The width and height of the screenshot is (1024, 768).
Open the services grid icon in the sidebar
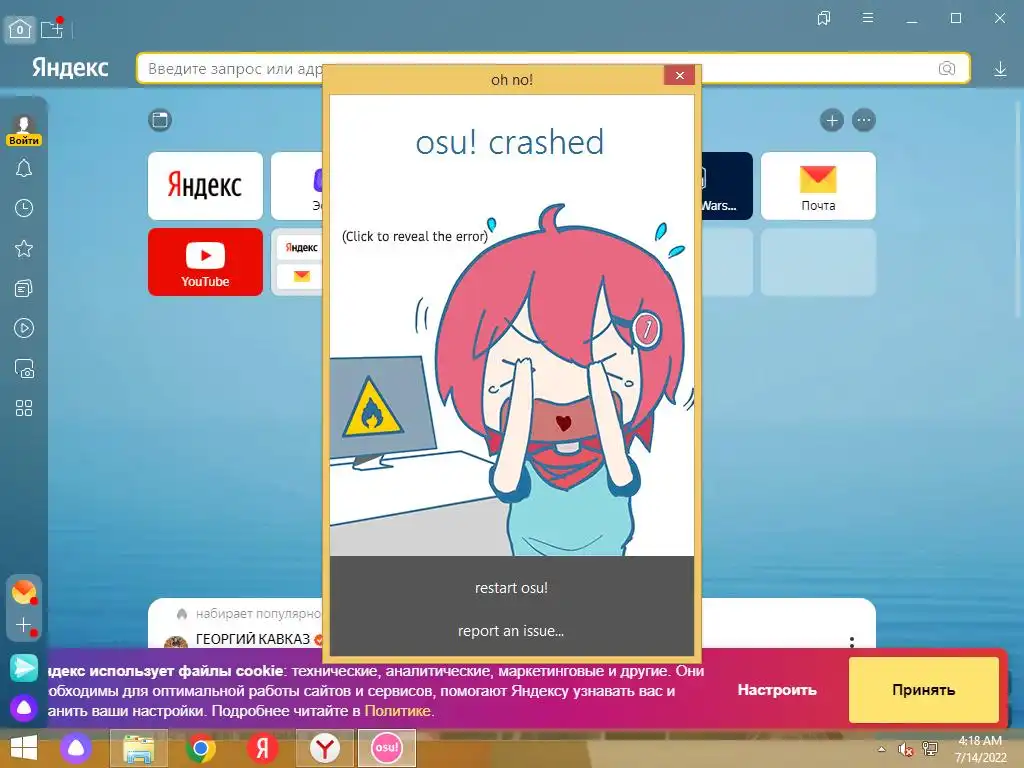tap(24, 408)
